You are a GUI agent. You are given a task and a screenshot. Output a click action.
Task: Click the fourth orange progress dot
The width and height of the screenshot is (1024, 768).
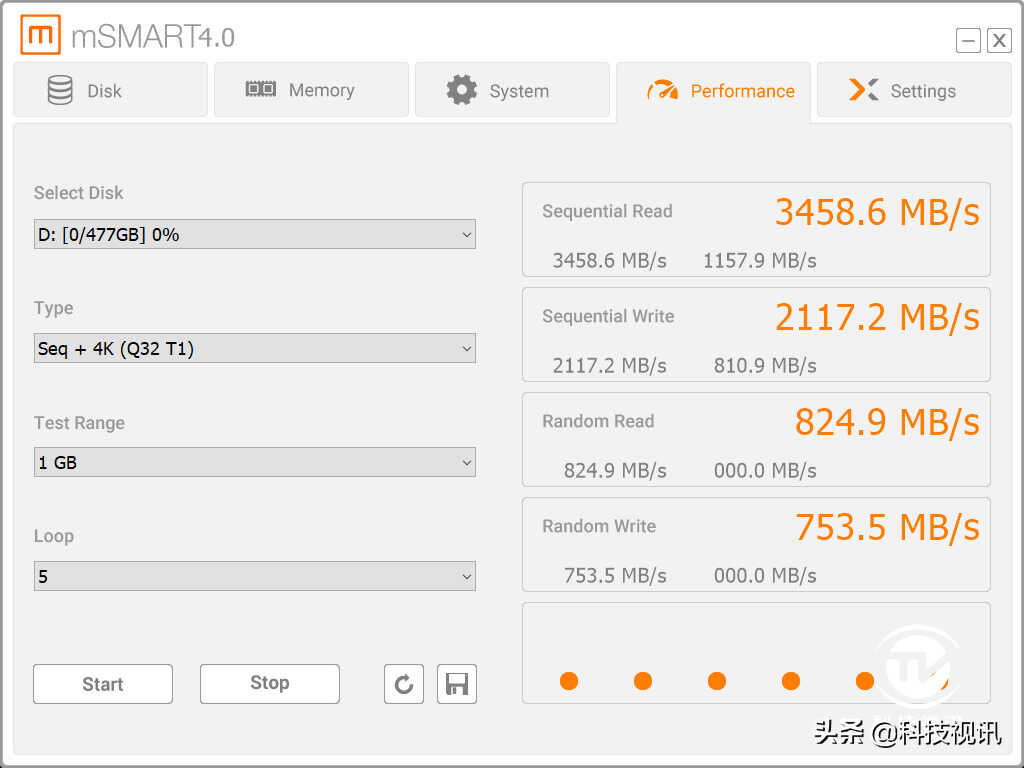pos(791,681)
